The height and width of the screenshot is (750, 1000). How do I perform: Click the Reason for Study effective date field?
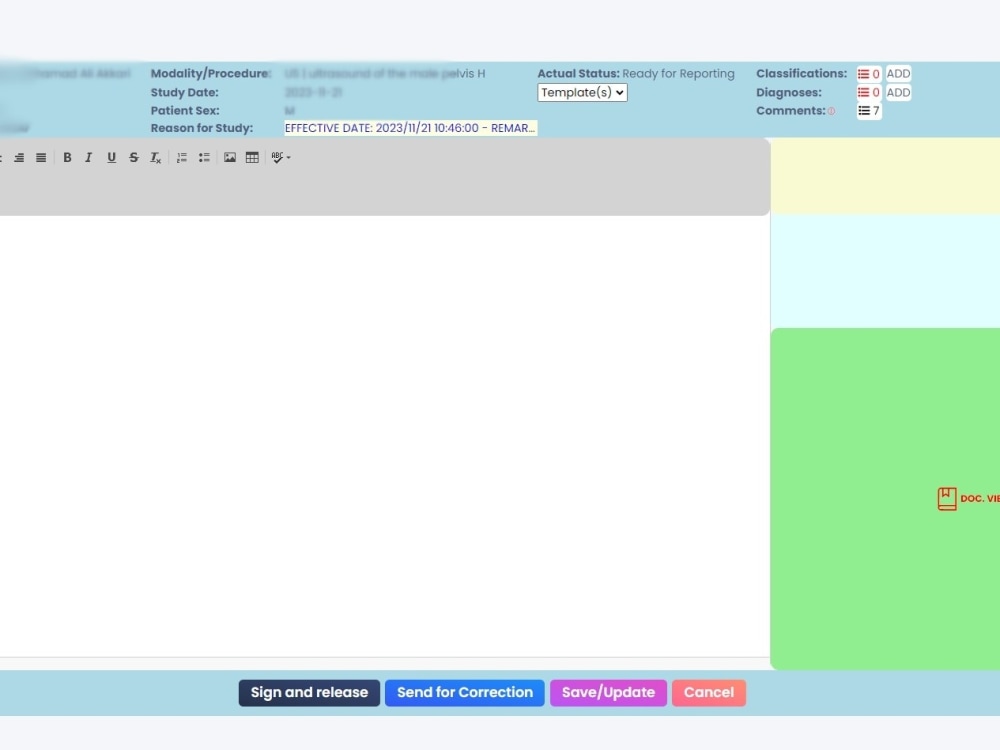coord(410,127)
